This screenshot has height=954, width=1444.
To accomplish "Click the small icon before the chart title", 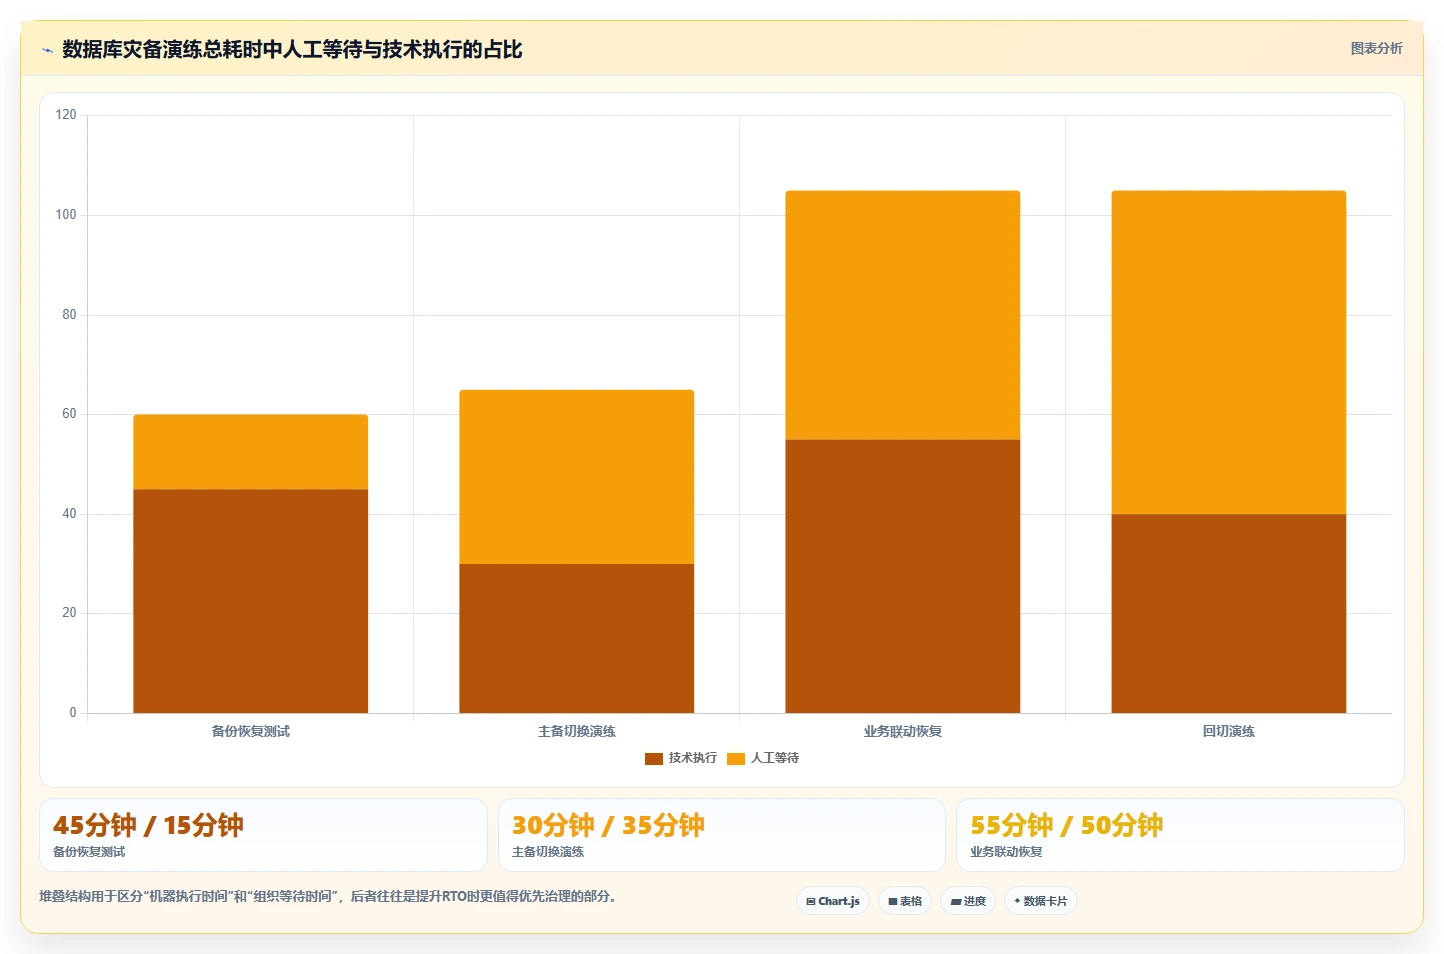I will (47, 50).
